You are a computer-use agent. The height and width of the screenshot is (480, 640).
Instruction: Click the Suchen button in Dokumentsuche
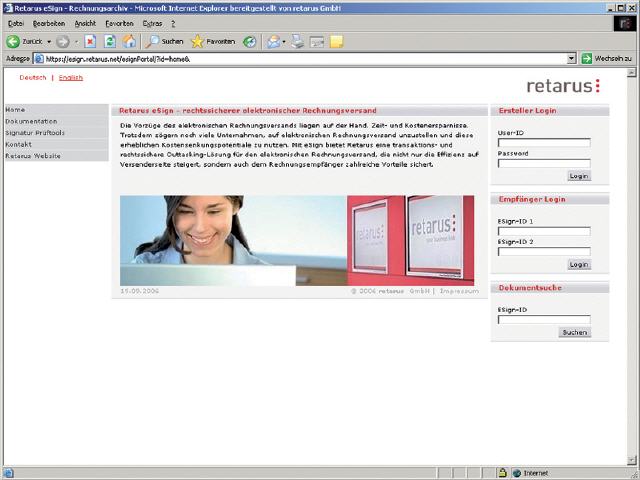point(575,332)
